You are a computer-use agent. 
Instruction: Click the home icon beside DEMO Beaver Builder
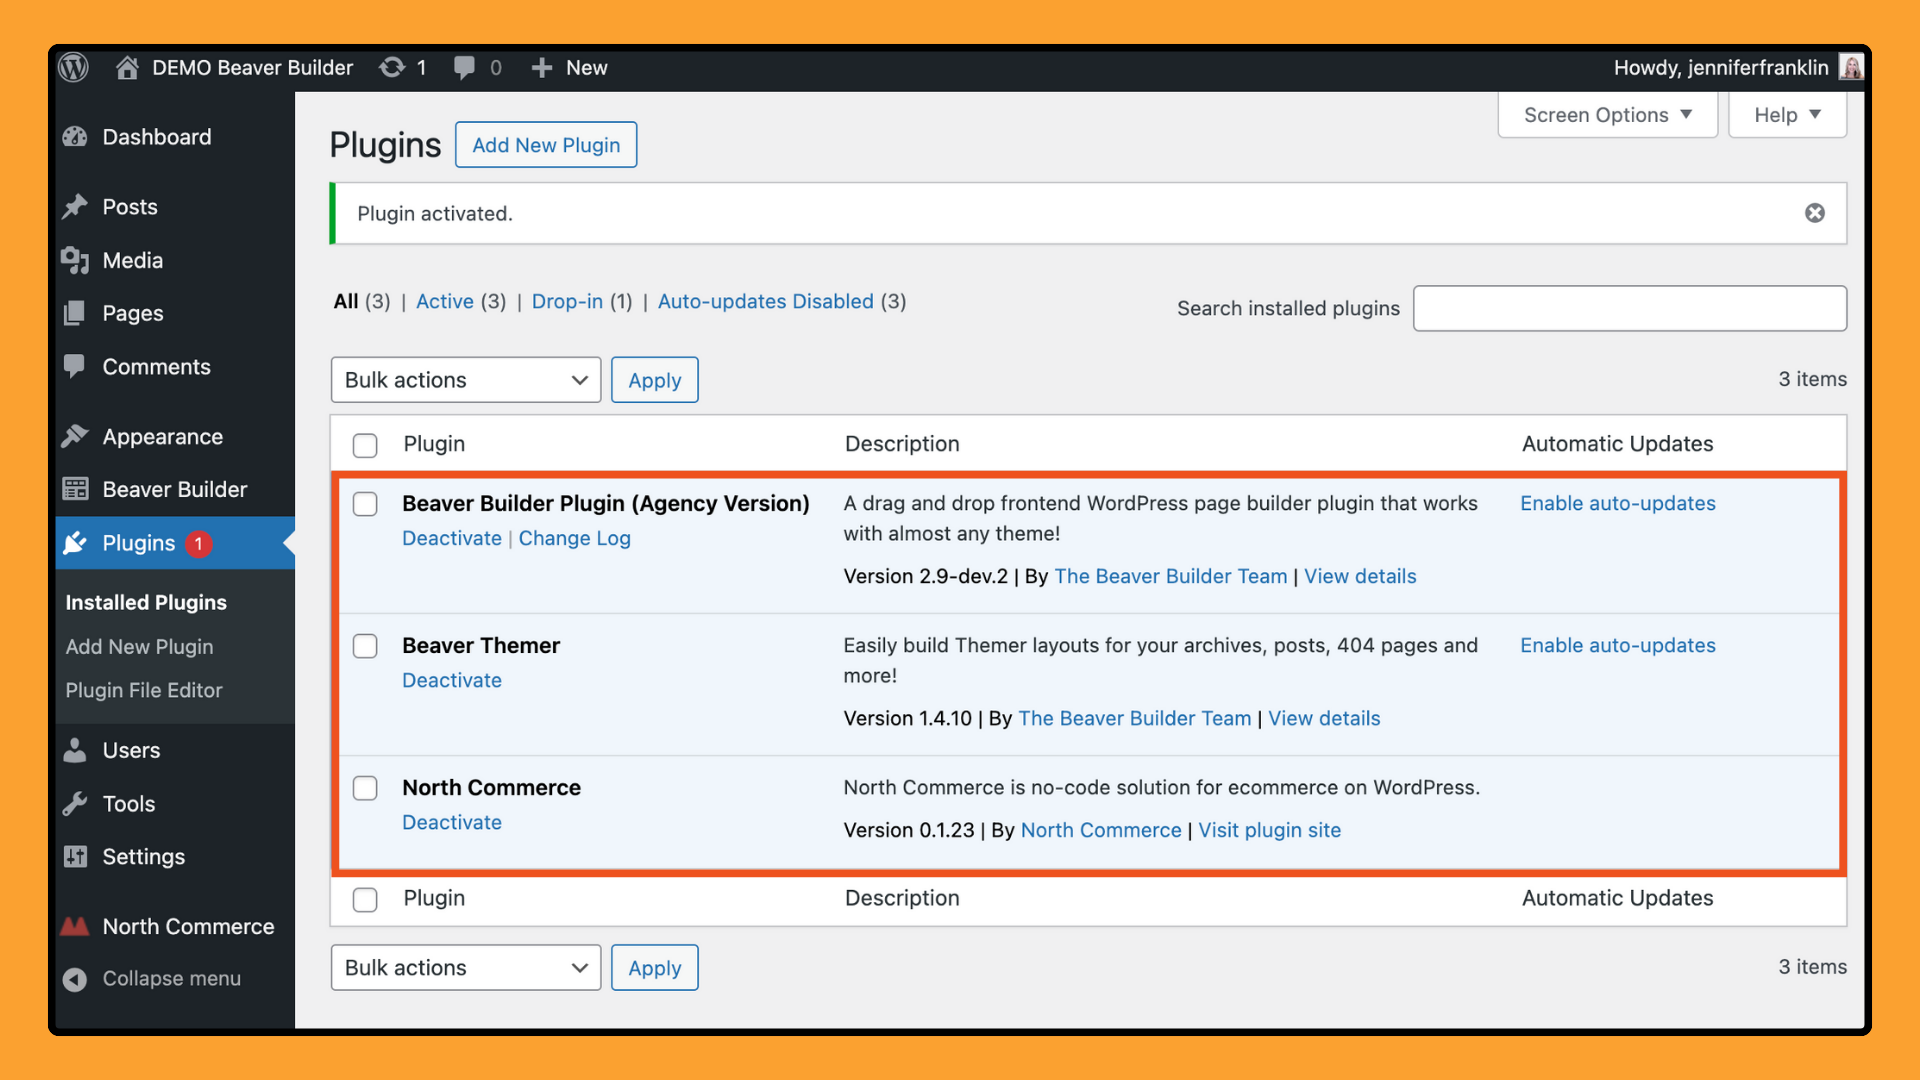click(x=127, y=67)
